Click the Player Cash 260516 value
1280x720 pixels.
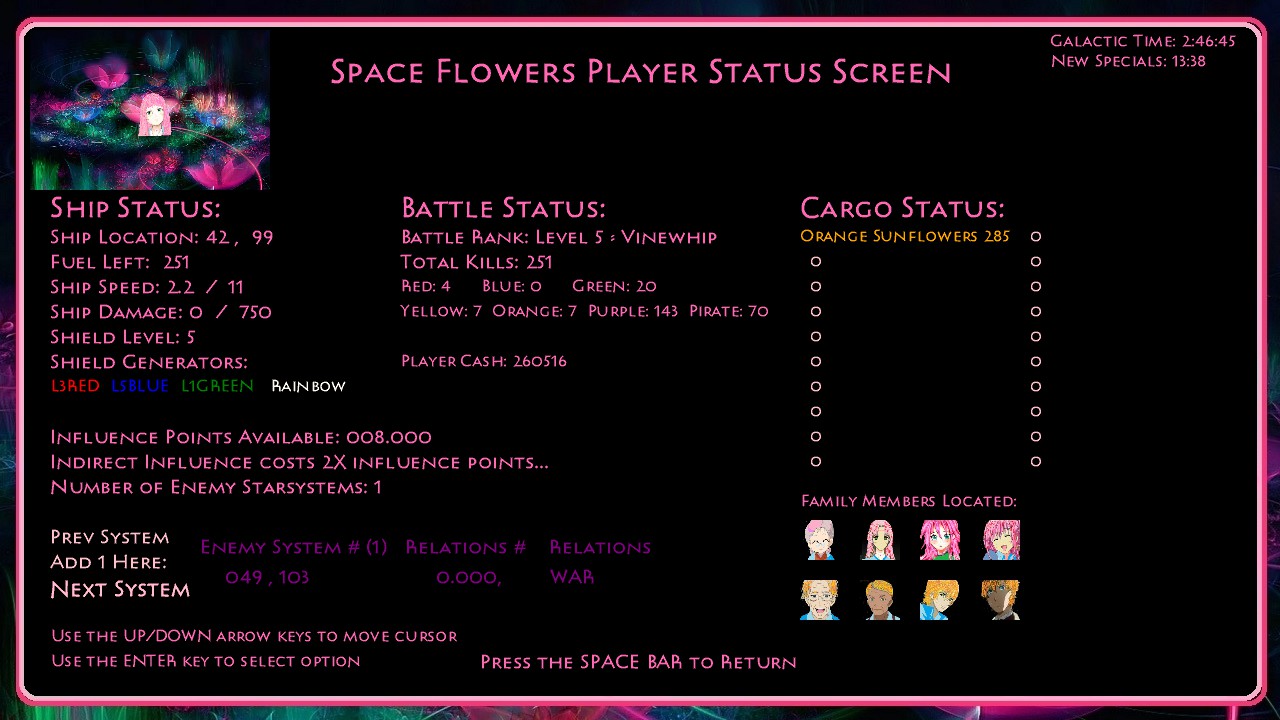click(484, 361)
